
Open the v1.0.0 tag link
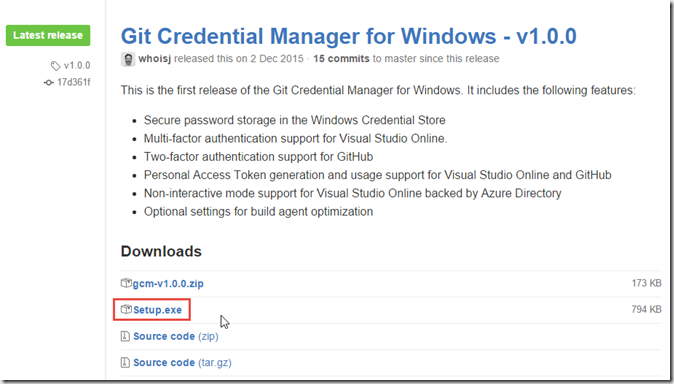coord(77,66)
